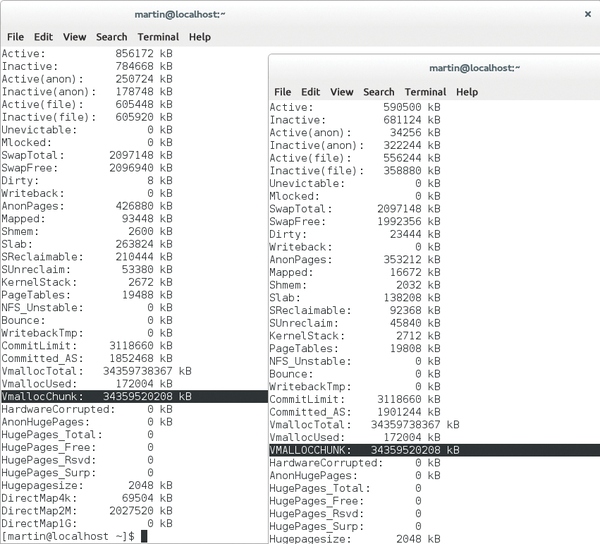Open View menu in the back terminal window
This screenshot has width=600, height=544.
point(74,37)
